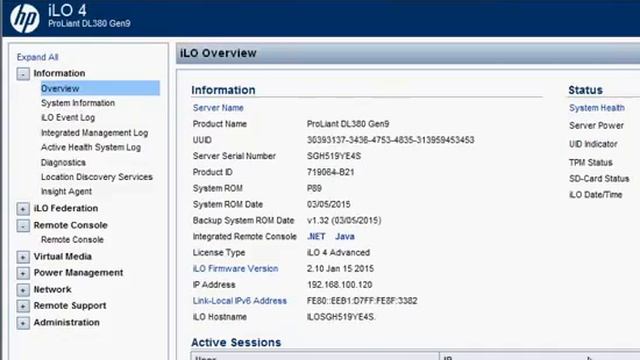Image resolution: width=640 pixels, height=360 pixels.
Task: Click iLO Firmware Version link
Action: pos(236,269)
